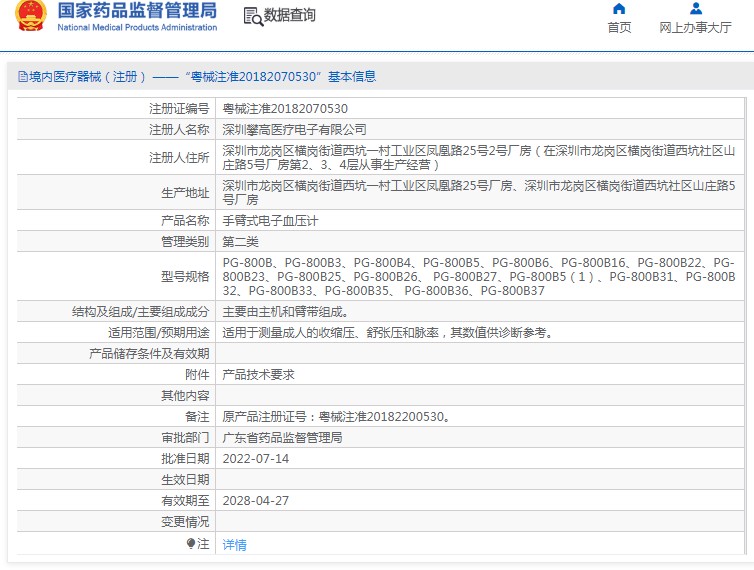Screen dimensions: 754x570
Task: Click the 注册人住所 address value
Action: point(479,158)
